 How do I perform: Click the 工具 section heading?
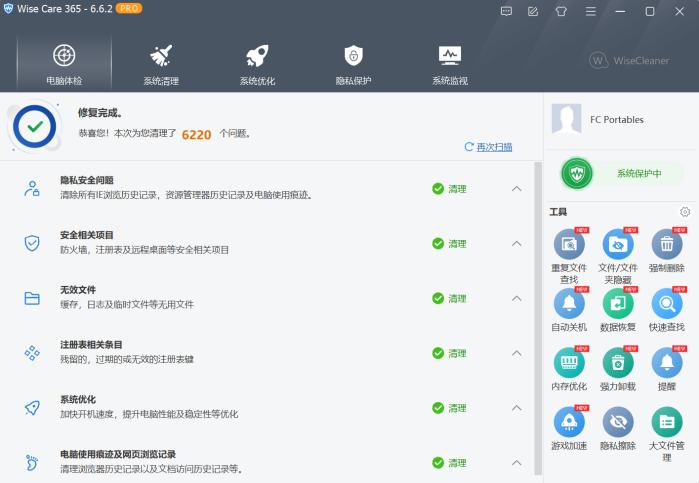[558, 212]
